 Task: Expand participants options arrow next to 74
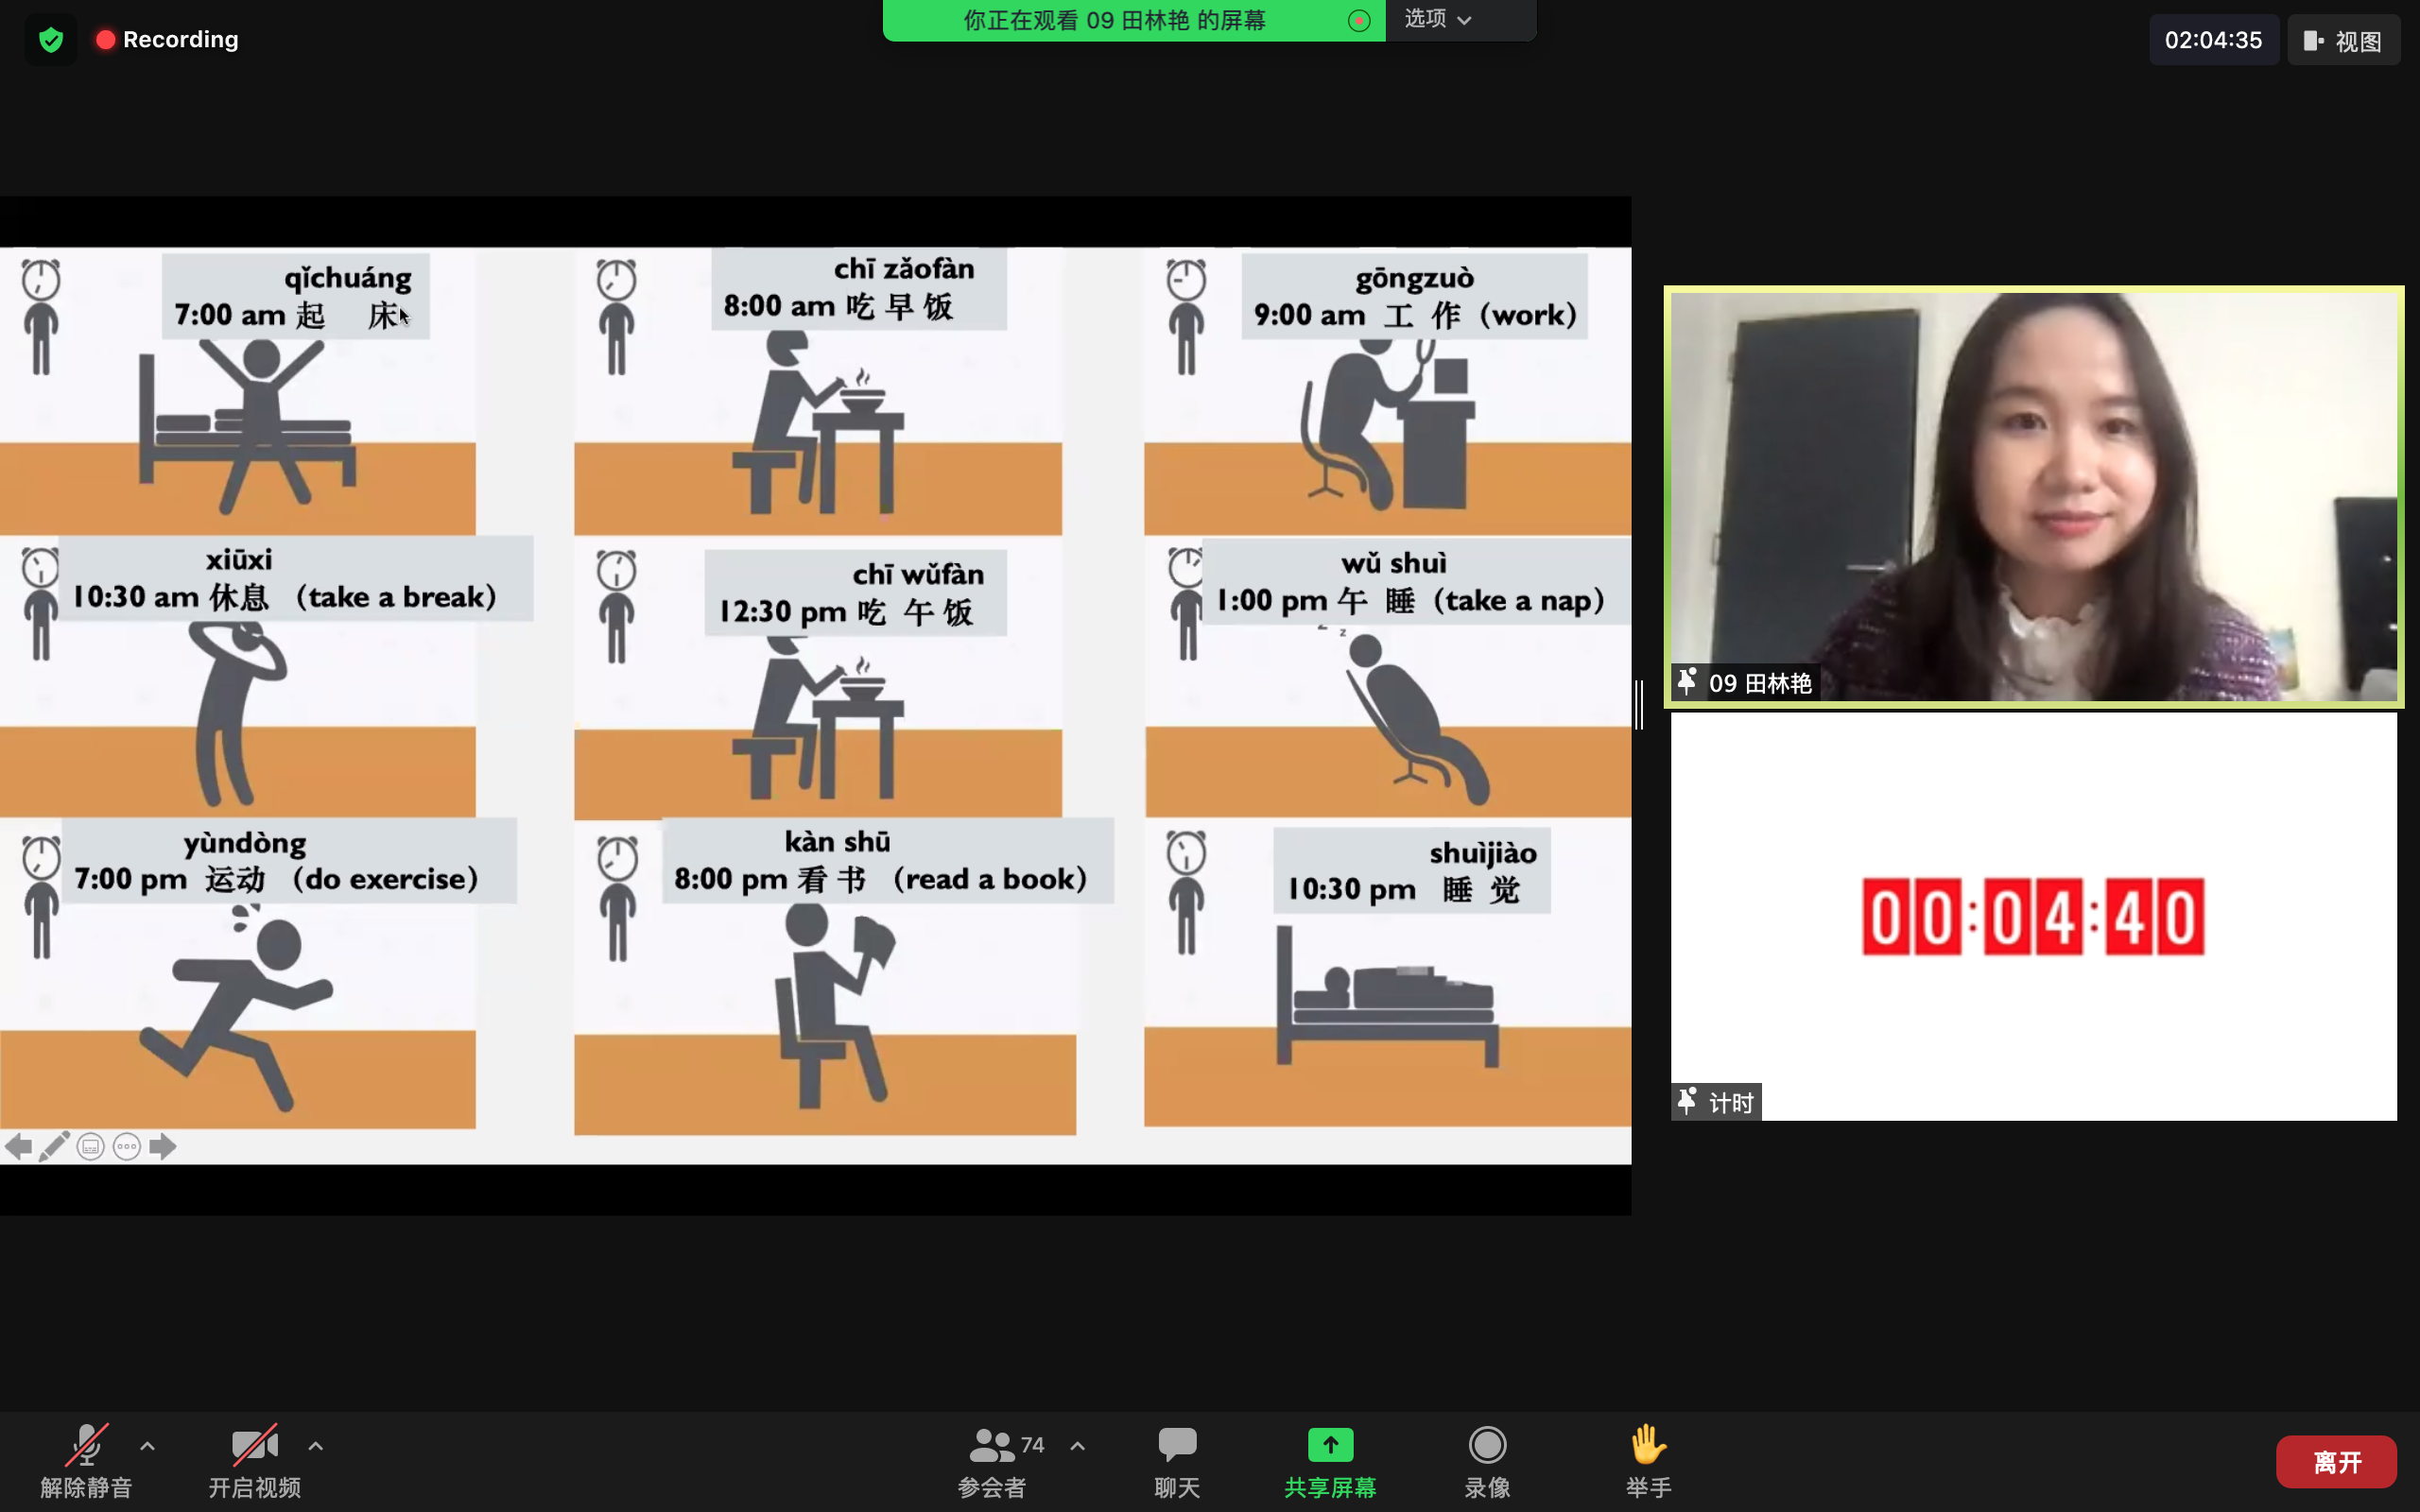click(x=1077, y=1446)
